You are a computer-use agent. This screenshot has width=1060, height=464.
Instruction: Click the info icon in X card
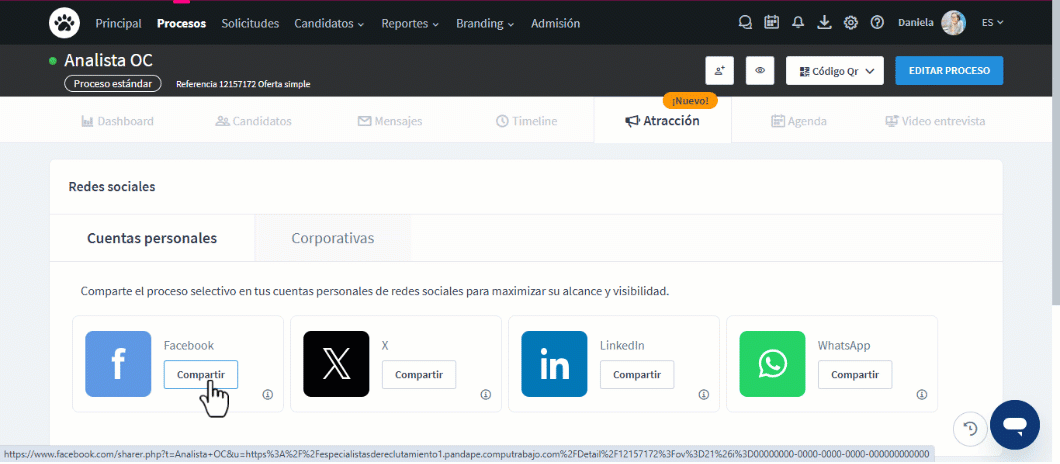pyautogui.click(x=485, y=394)
